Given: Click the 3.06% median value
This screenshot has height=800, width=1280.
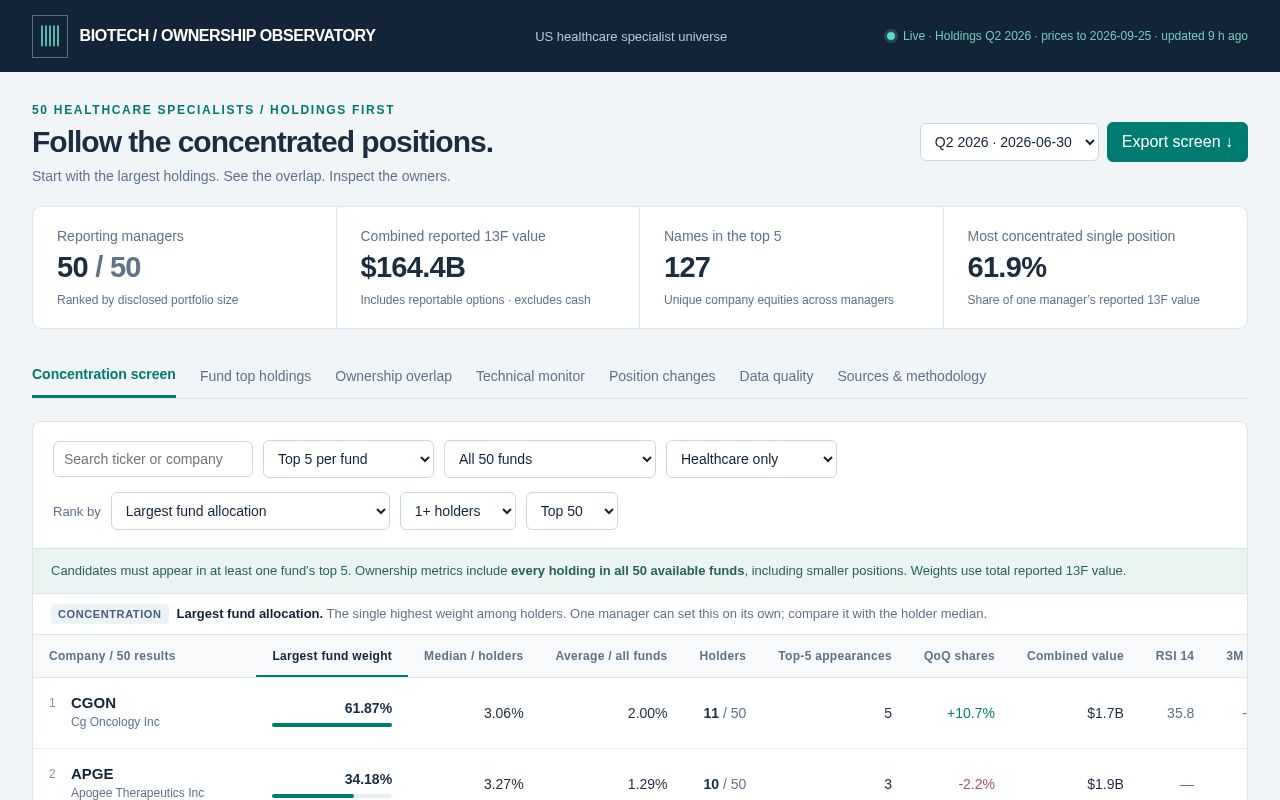Looking at the screenshot, I should tap(504, 713).
